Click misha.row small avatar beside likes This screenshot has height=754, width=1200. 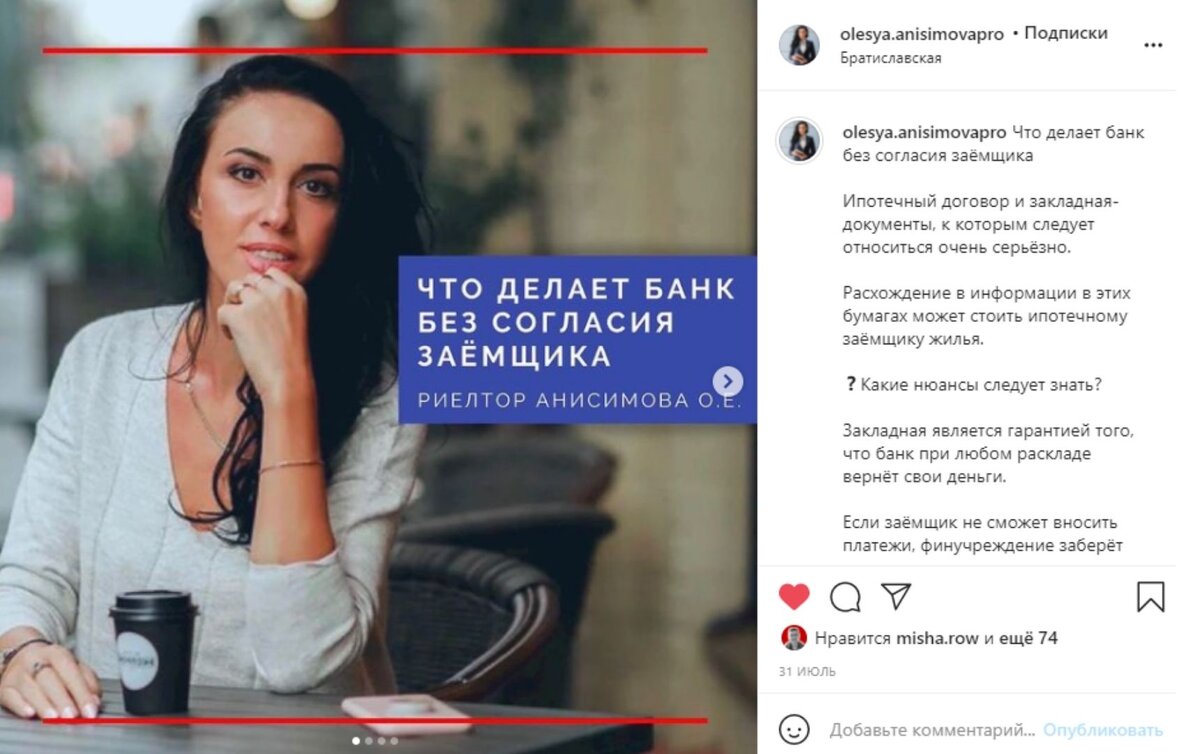pos(794,638)
